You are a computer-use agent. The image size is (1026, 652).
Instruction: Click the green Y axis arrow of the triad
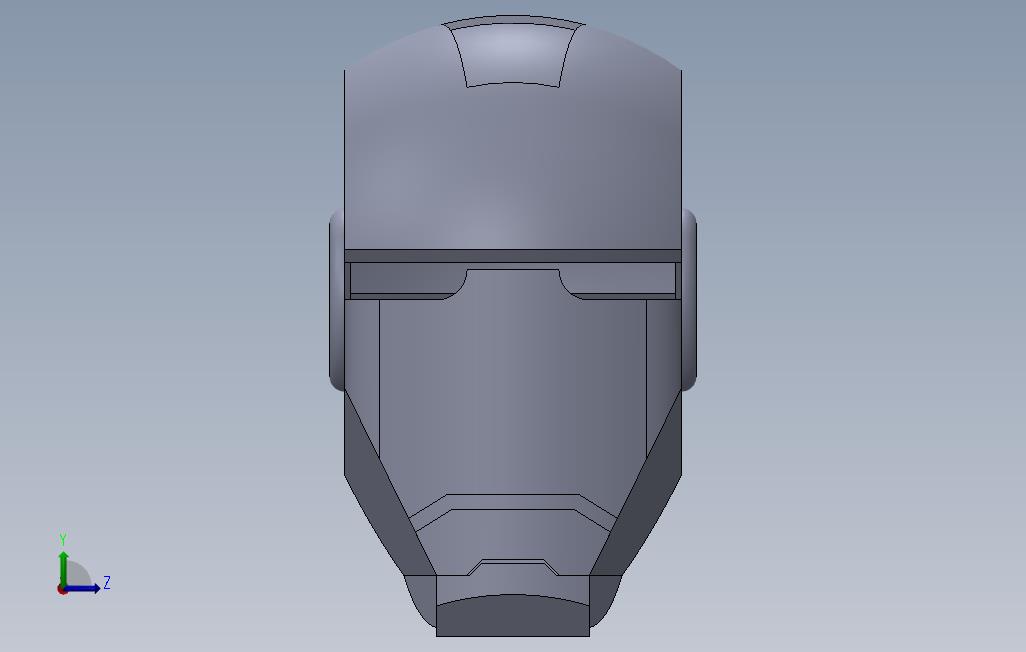(63, 568)
